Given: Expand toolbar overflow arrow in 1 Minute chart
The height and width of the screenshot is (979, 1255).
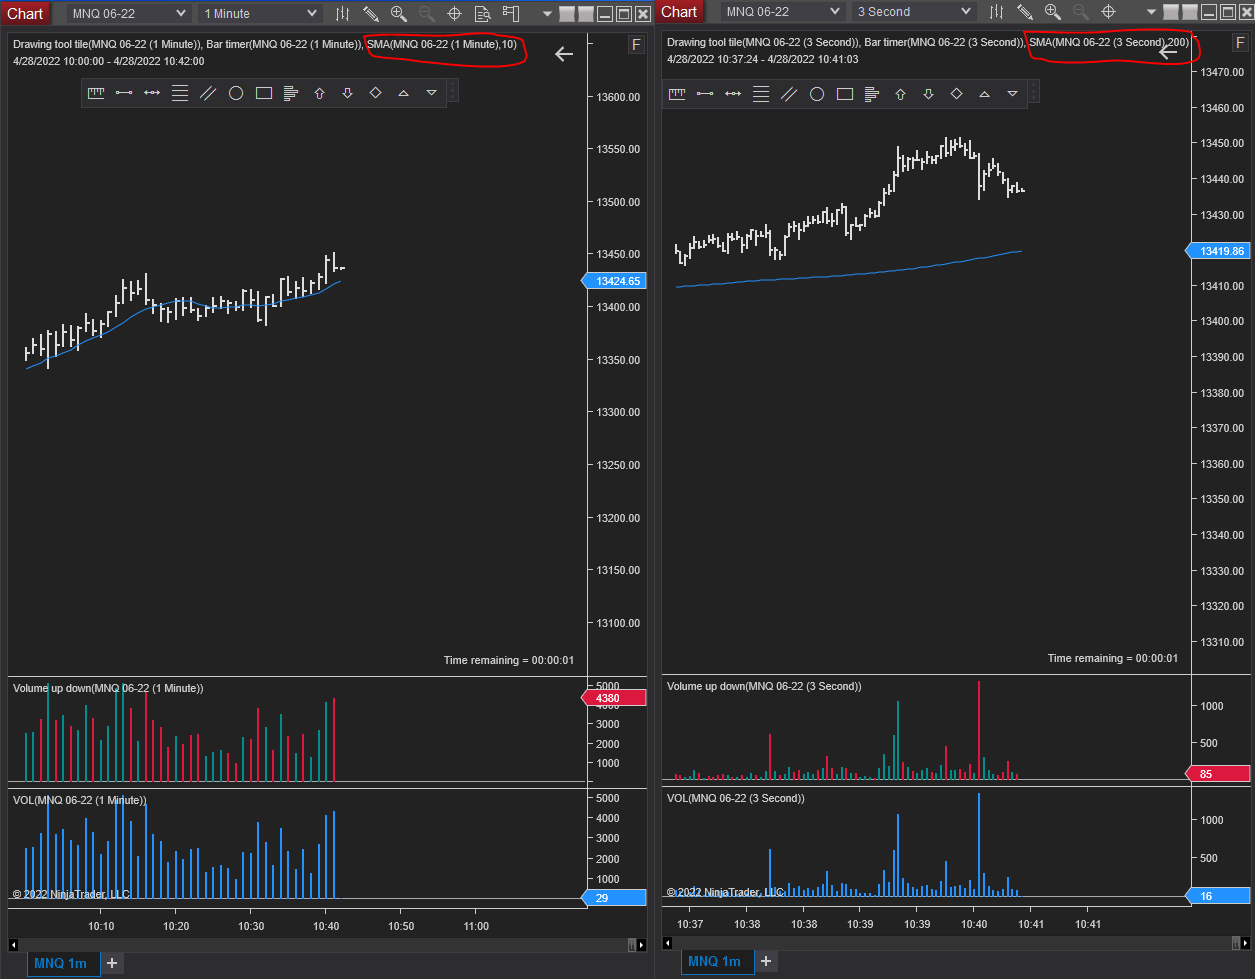Looking at the screenshot, I should coord(547,14).
